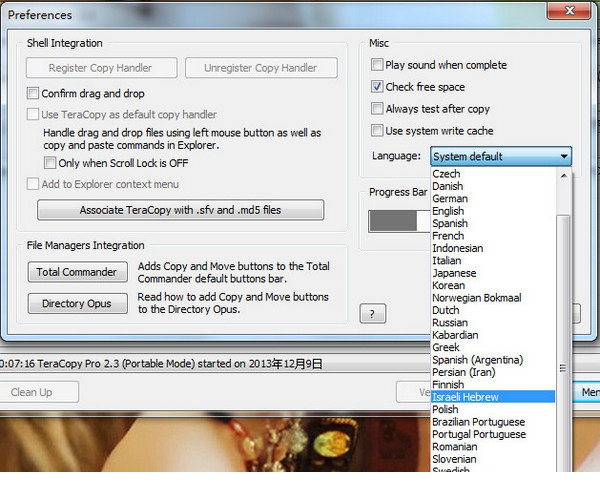
Task: Choose Persian (Iran) entry
Action: pos(493,372)
